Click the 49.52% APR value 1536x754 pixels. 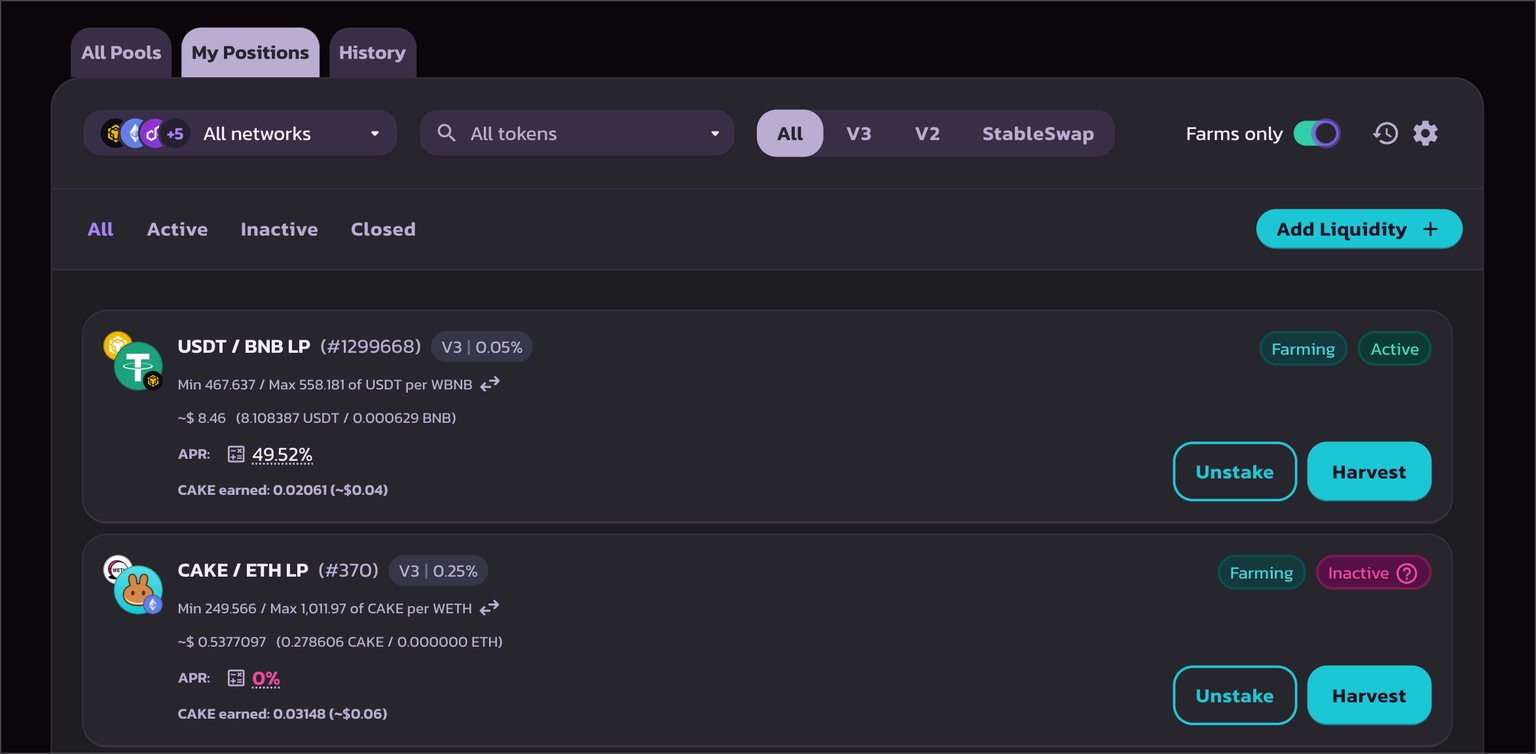click(282, 455)
